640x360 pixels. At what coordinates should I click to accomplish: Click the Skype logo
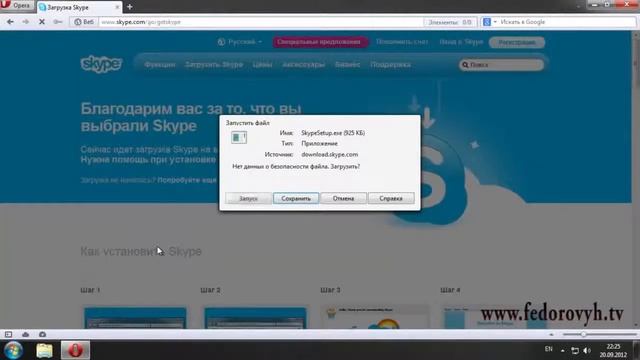click(x=101, y=64)
